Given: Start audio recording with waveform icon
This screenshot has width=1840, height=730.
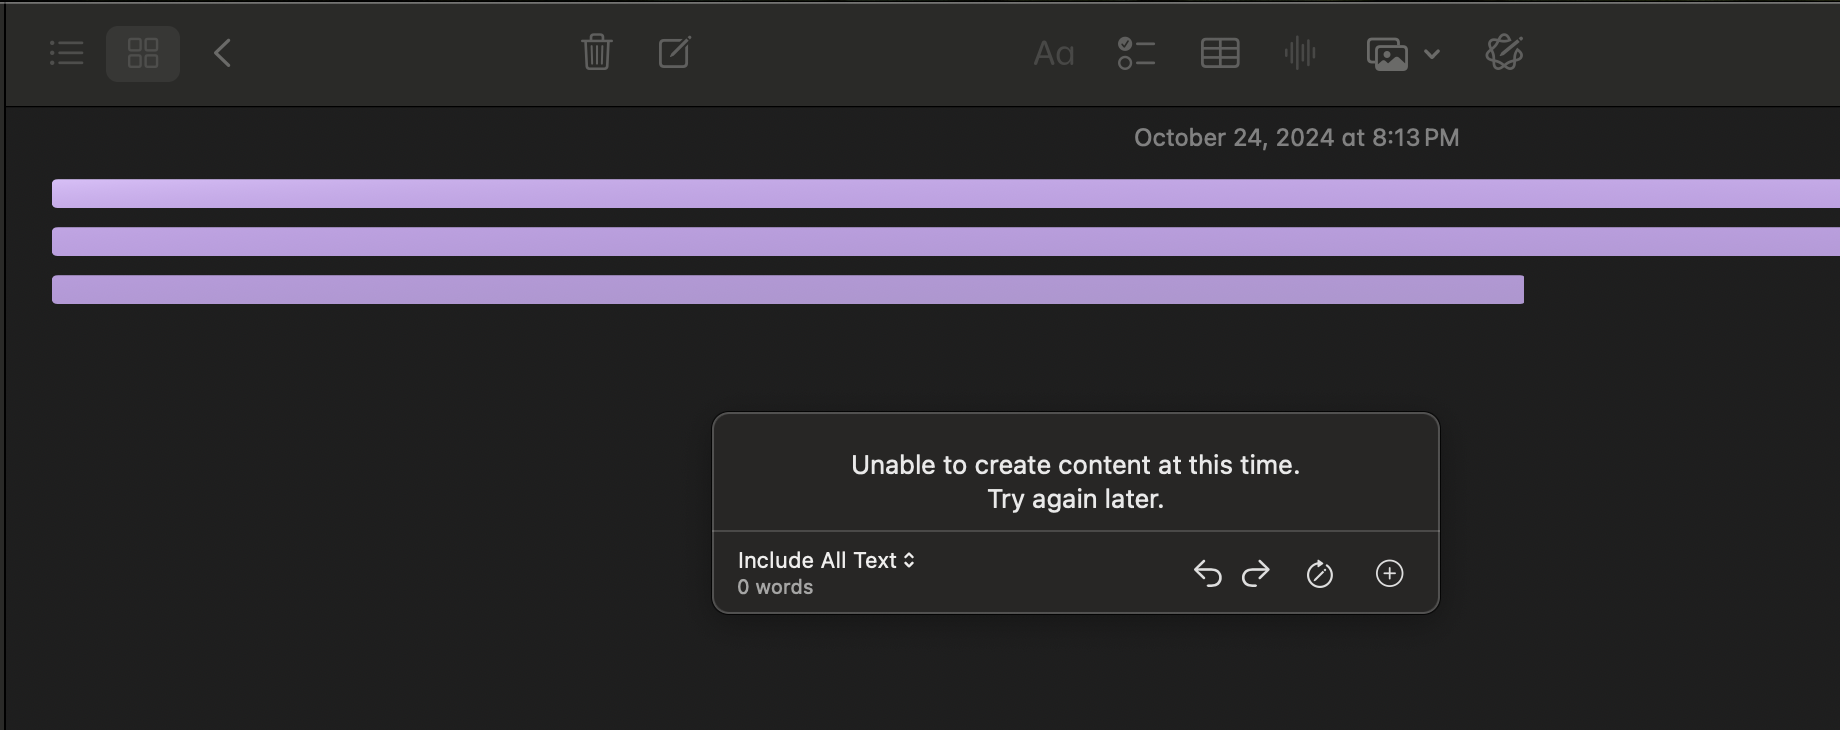Looking at the screenshot, I should point(1300,53).
